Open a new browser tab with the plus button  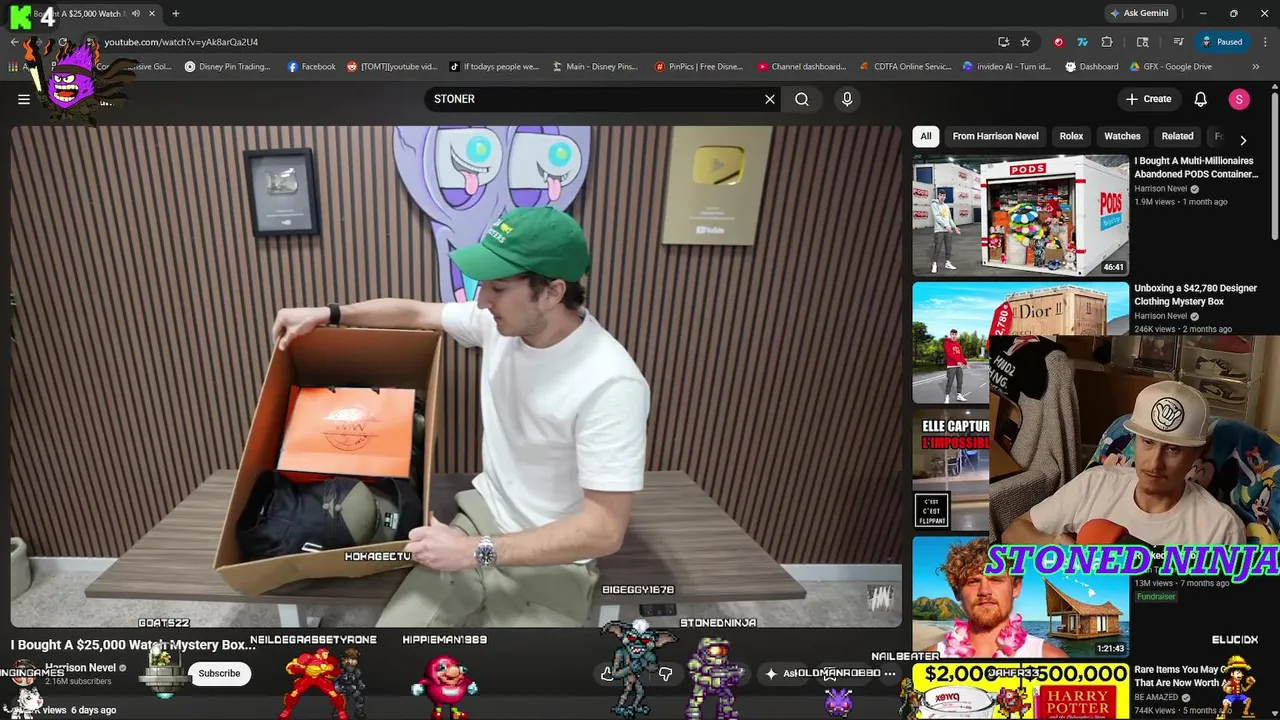pos(176,14)
